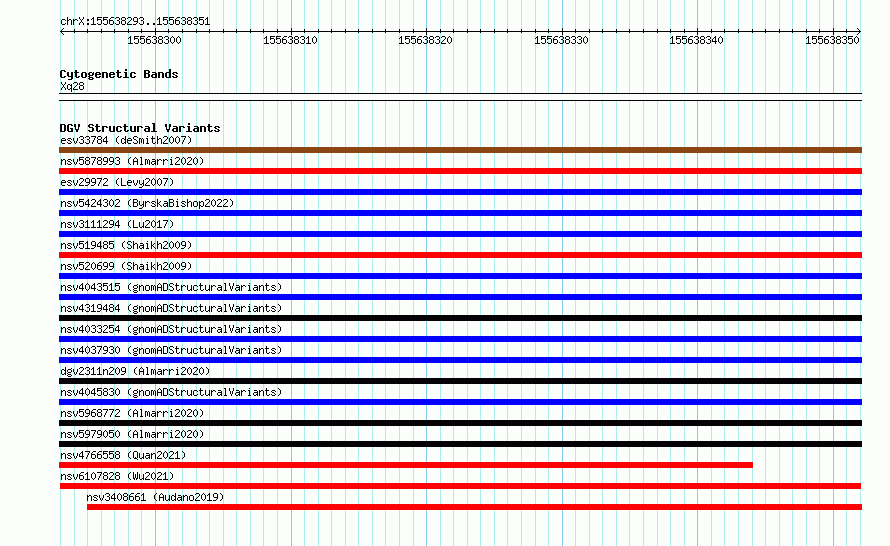Image resolution: width=890 pixels, height=546 pixels.
Task: Click the blue nsv4043515 variant bar
Action: (460, 297)
